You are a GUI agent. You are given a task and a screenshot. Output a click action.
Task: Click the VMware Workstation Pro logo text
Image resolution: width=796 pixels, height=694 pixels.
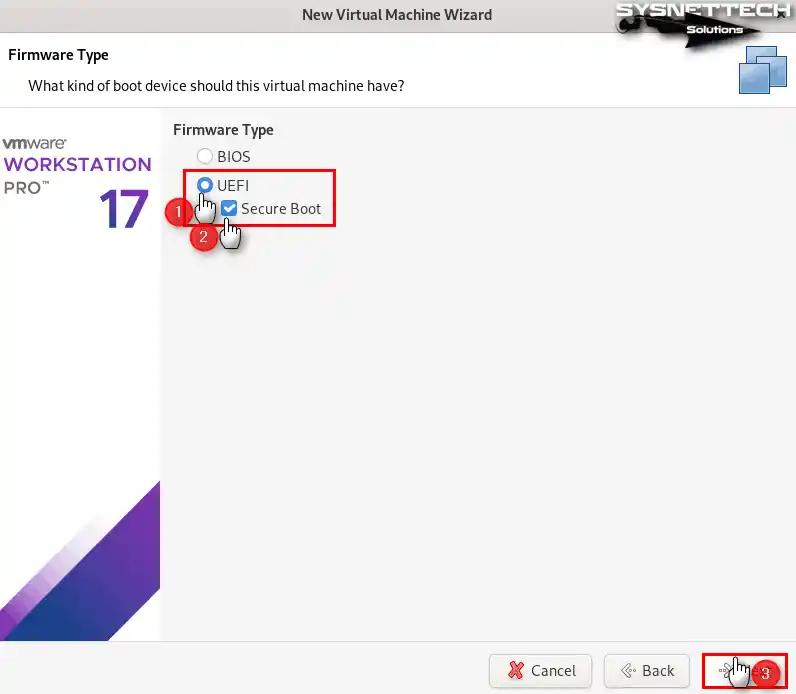77,165
